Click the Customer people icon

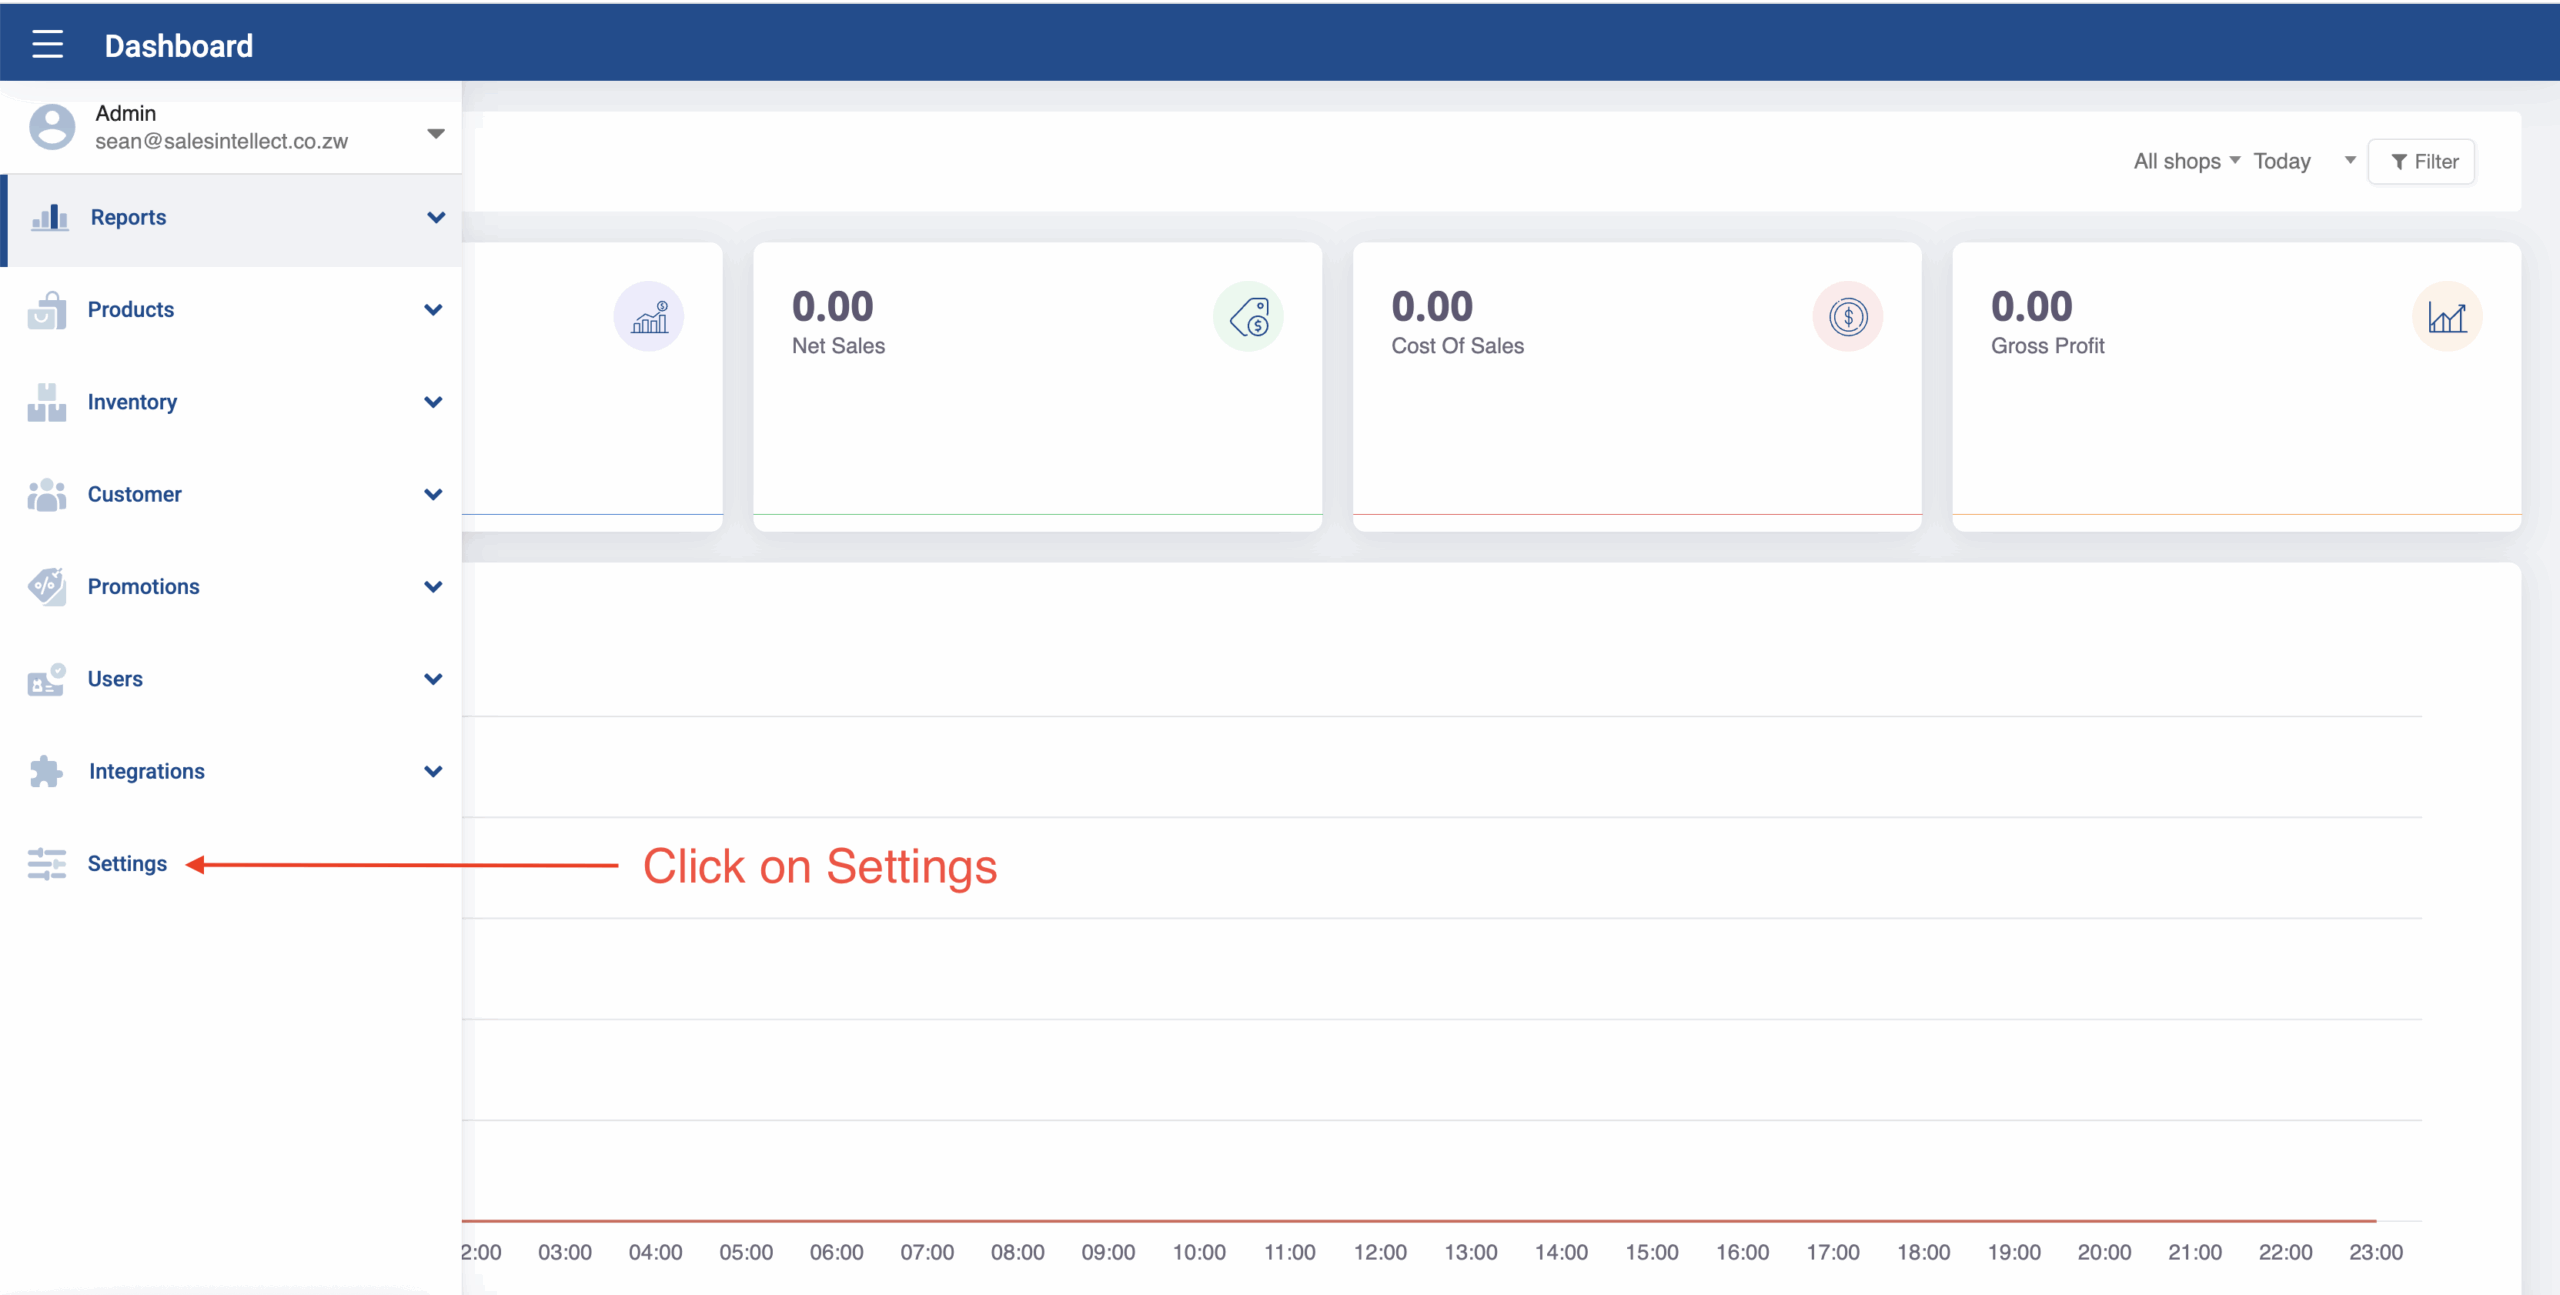tap(47, 494)
